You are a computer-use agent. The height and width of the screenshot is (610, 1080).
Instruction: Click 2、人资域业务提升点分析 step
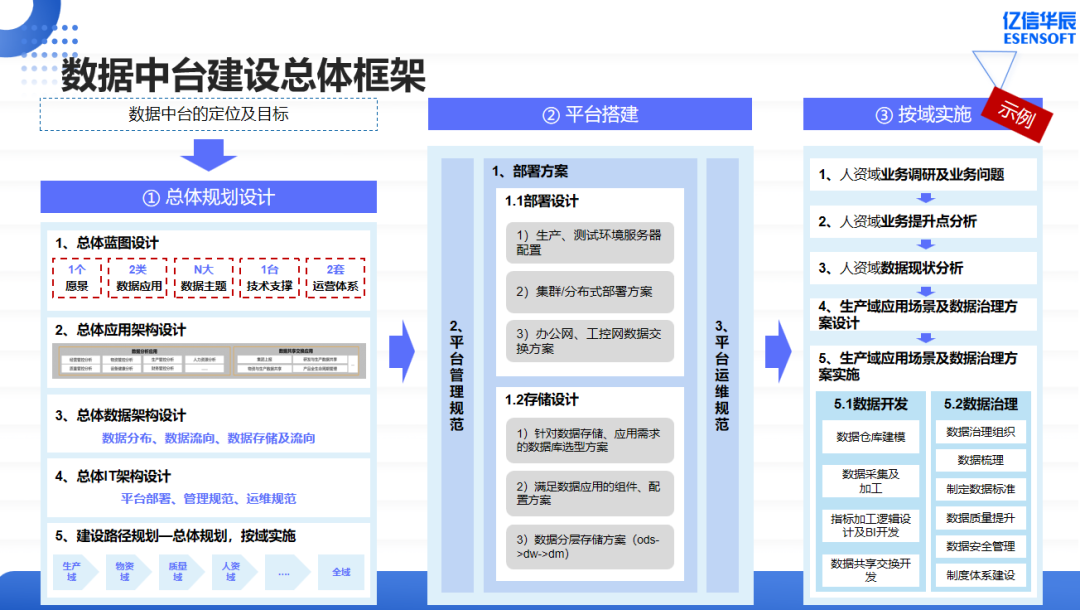point(923,221)
